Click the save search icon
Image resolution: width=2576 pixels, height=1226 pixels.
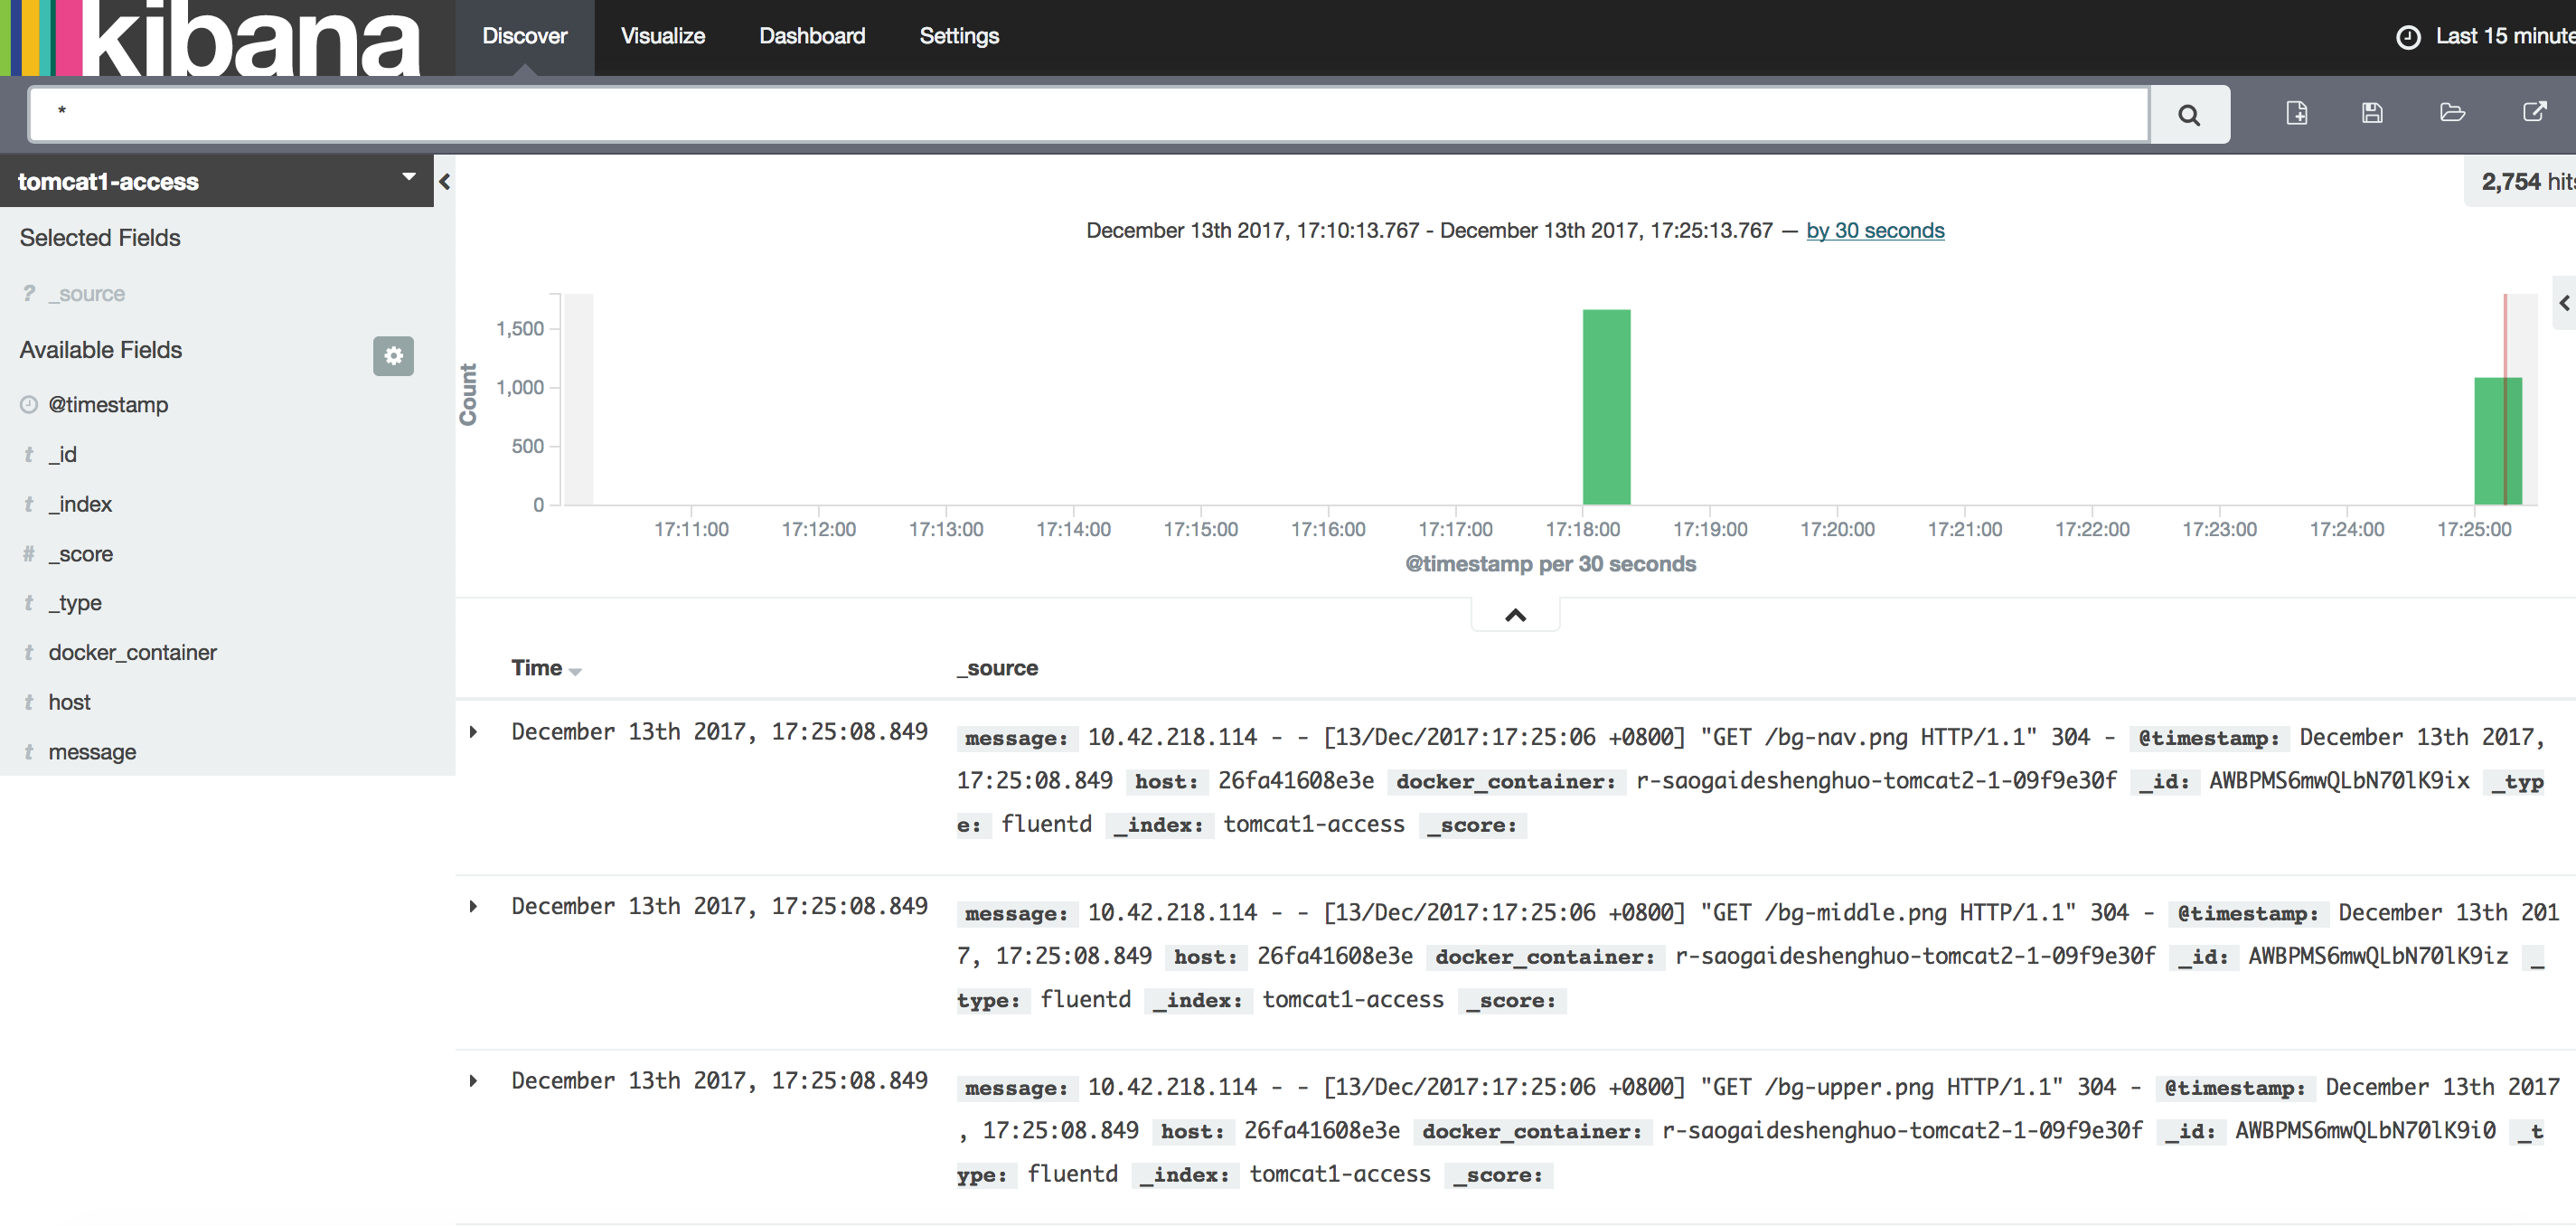(2373, 112)
